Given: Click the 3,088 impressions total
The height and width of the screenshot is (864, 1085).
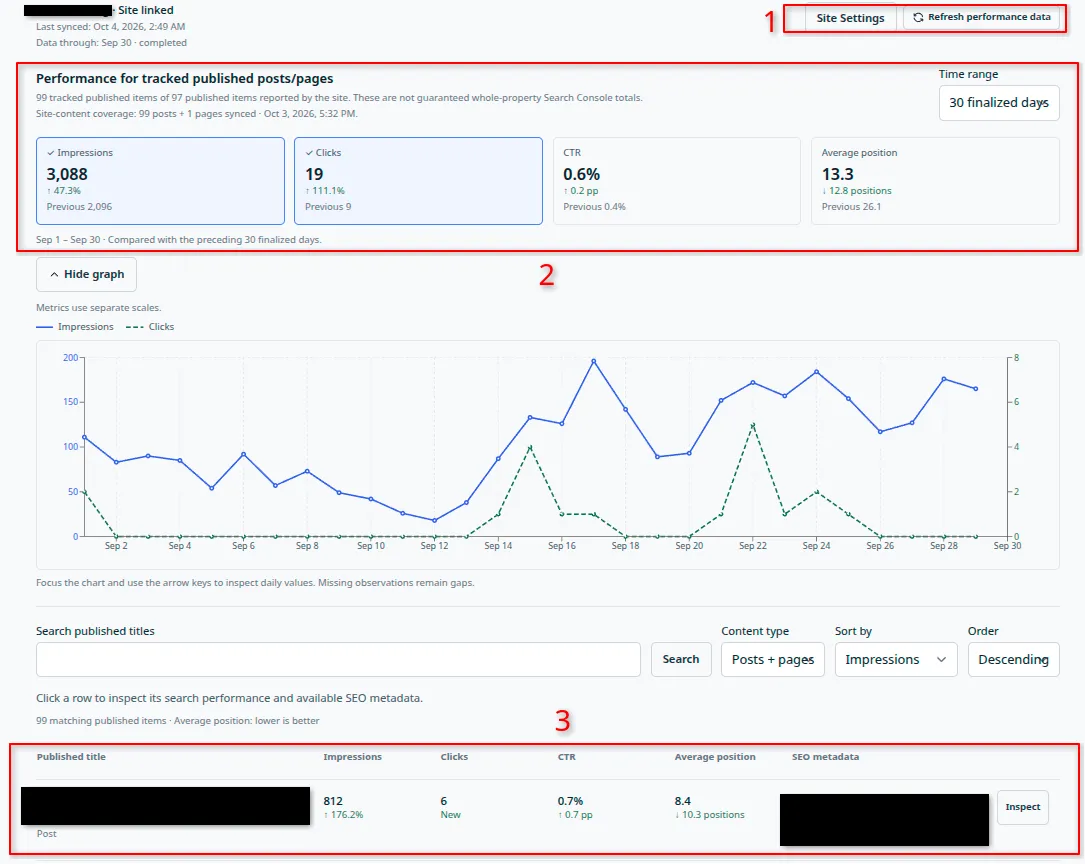Looking at the screenshot, I should pos(67,174).
